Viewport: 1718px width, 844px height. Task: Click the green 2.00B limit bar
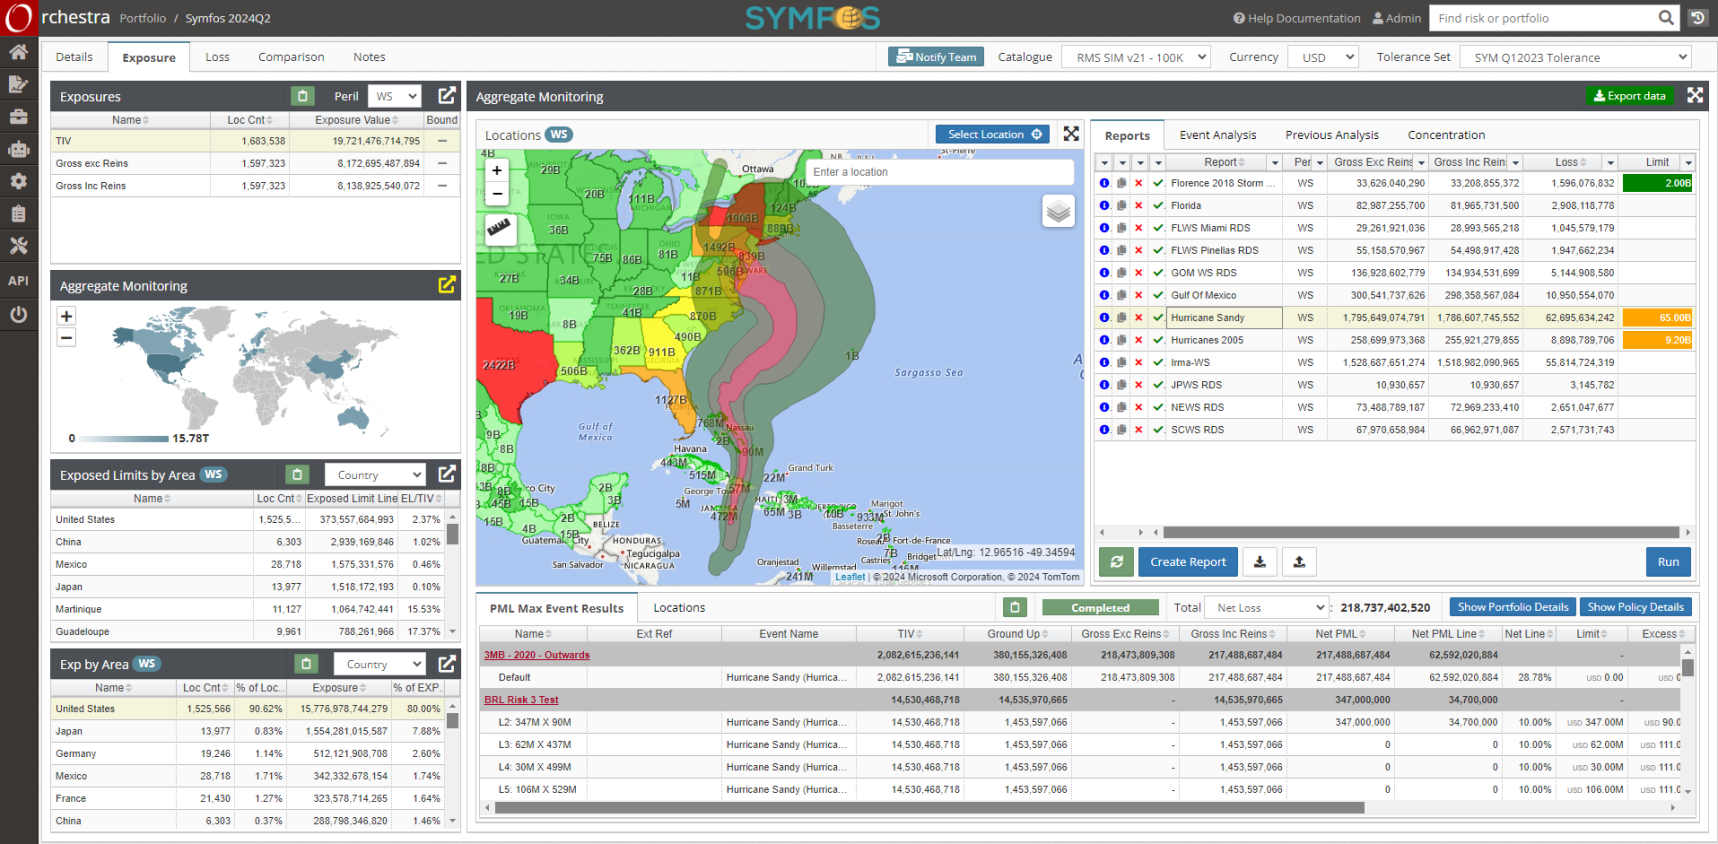[1658, 183]
